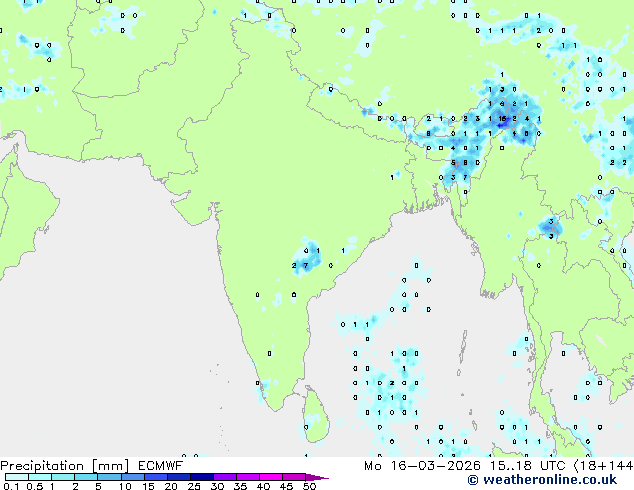Click the 35–40 mm legend color swatch
Screen dimensions: 634x490
pos(247,477)
